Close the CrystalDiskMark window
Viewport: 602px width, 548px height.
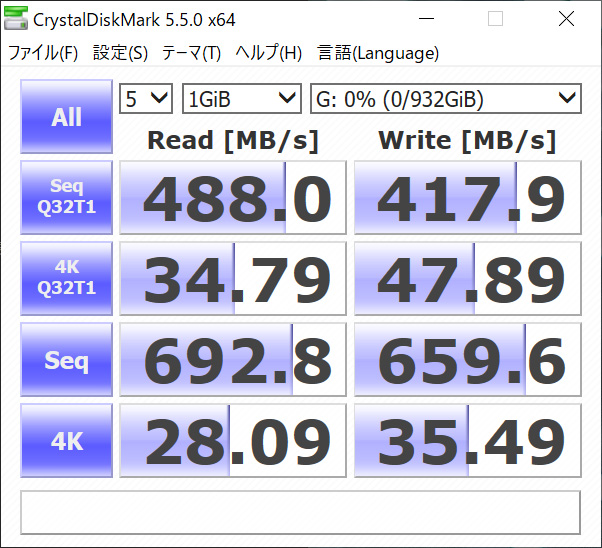point(566,18)
